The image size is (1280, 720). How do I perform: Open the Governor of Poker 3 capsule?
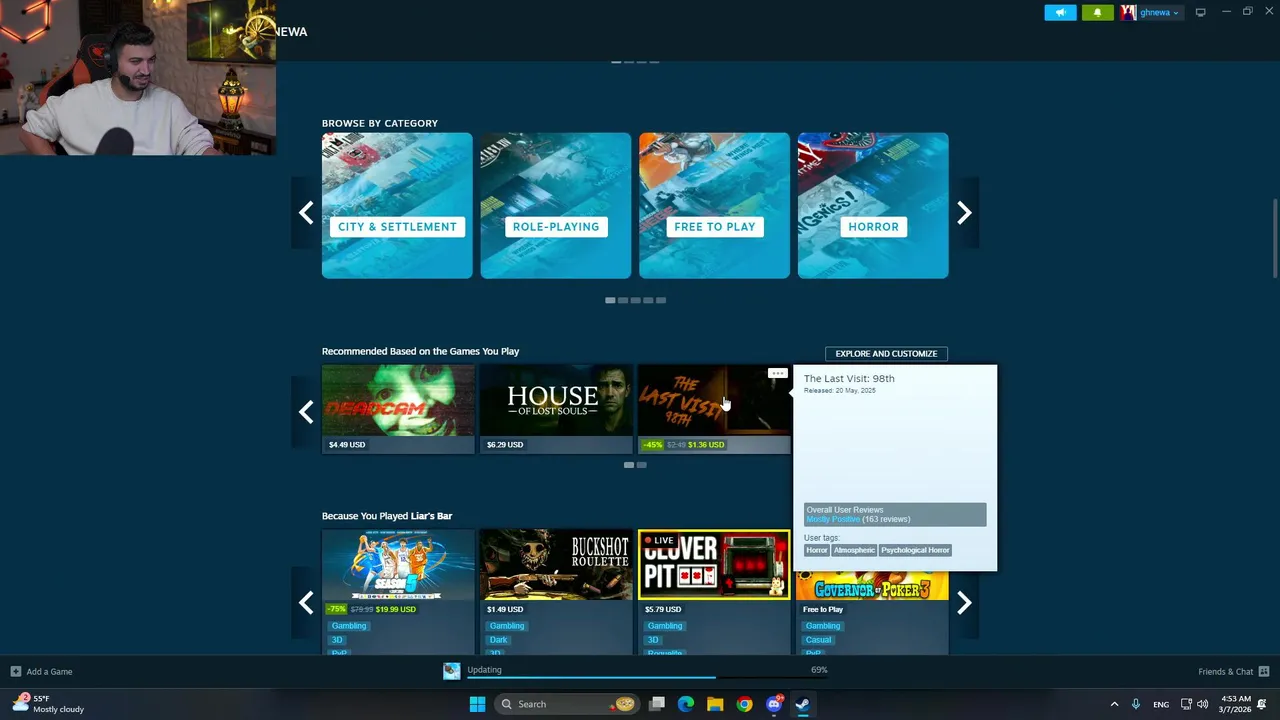872,586
